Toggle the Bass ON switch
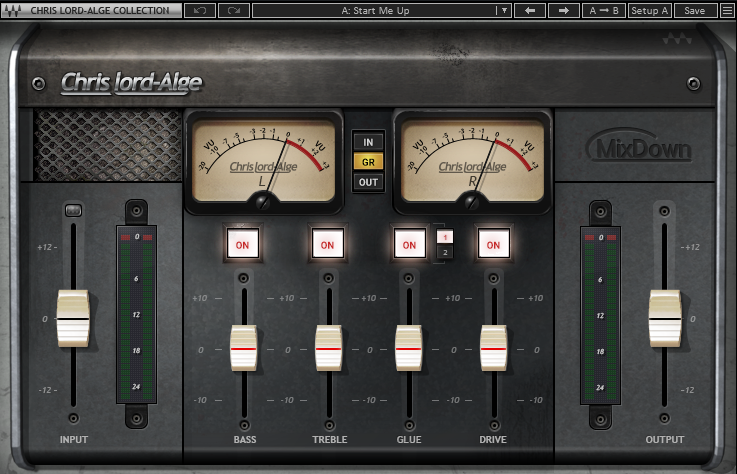 (x=242, y=243)
